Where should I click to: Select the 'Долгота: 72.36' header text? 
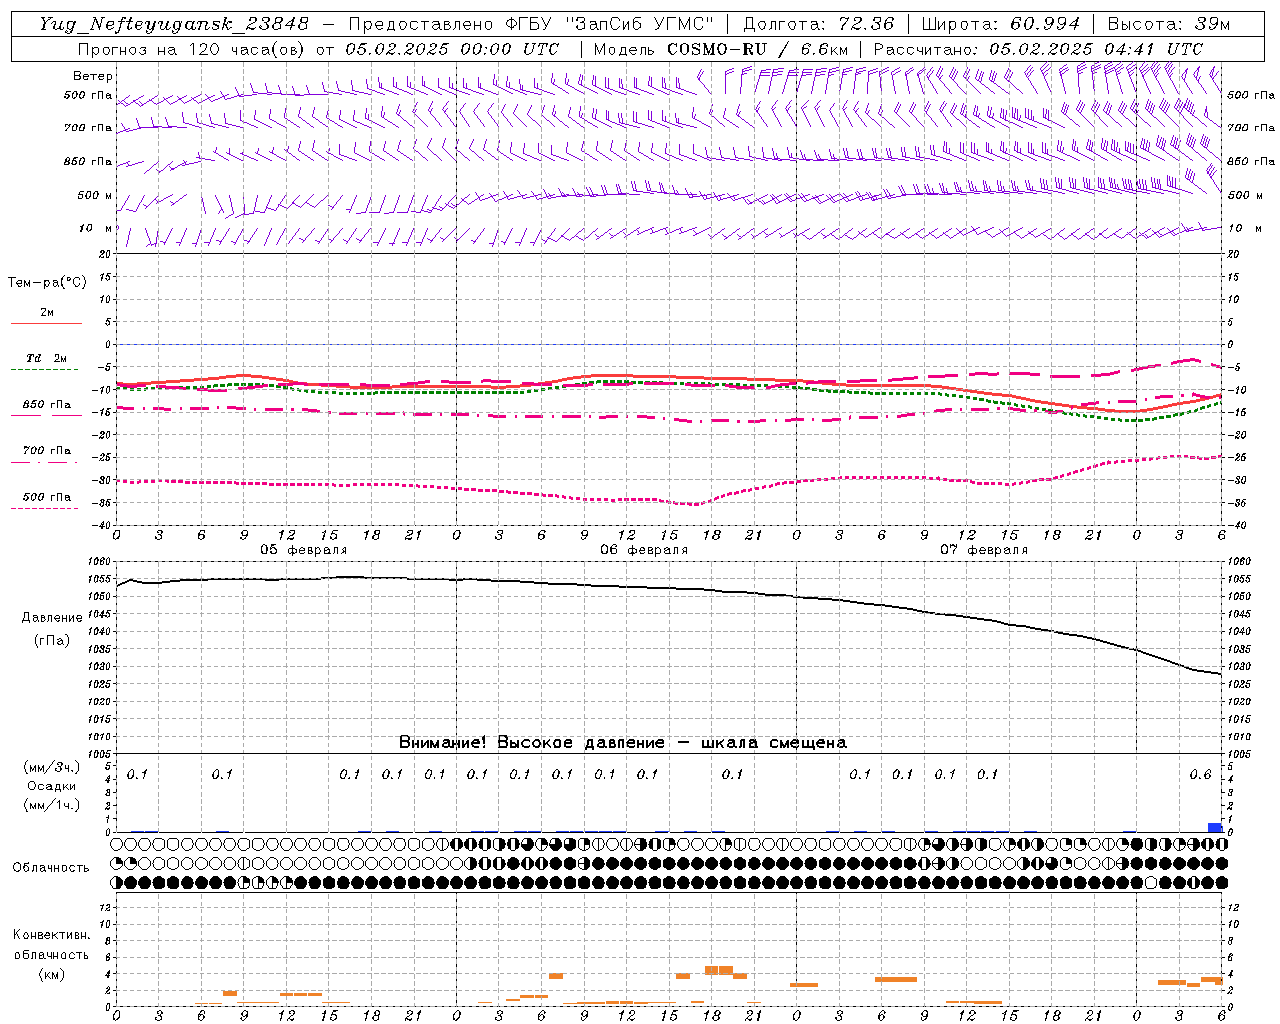pos(818,24)
